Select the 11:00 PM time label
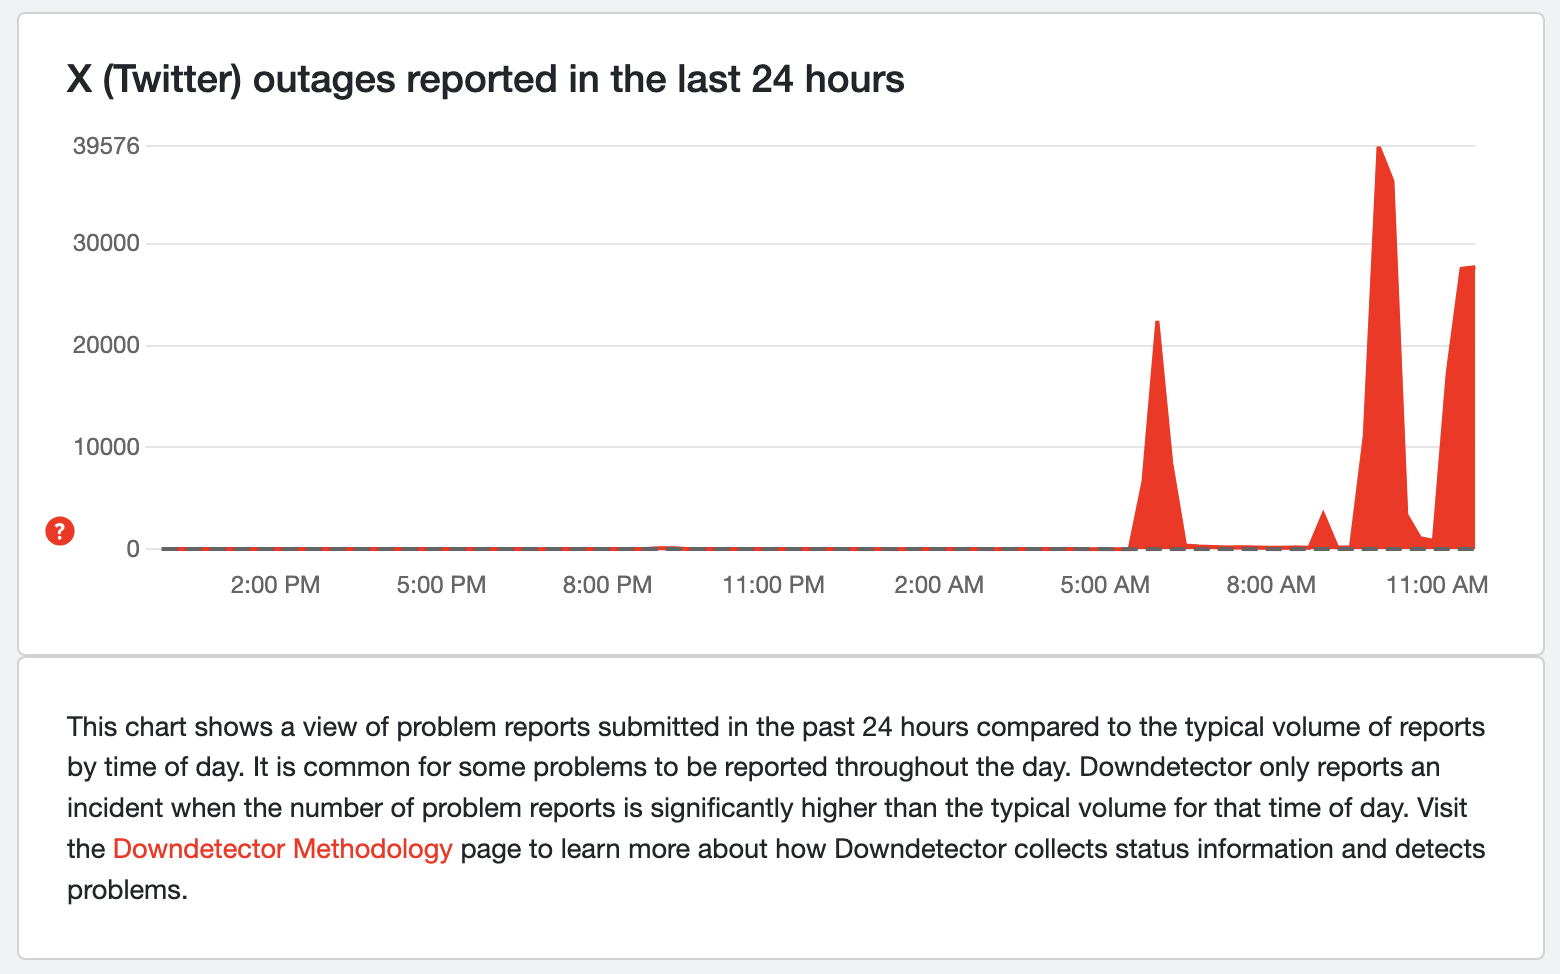Screen dimensions: 1560x974 (x=773, y=585)
